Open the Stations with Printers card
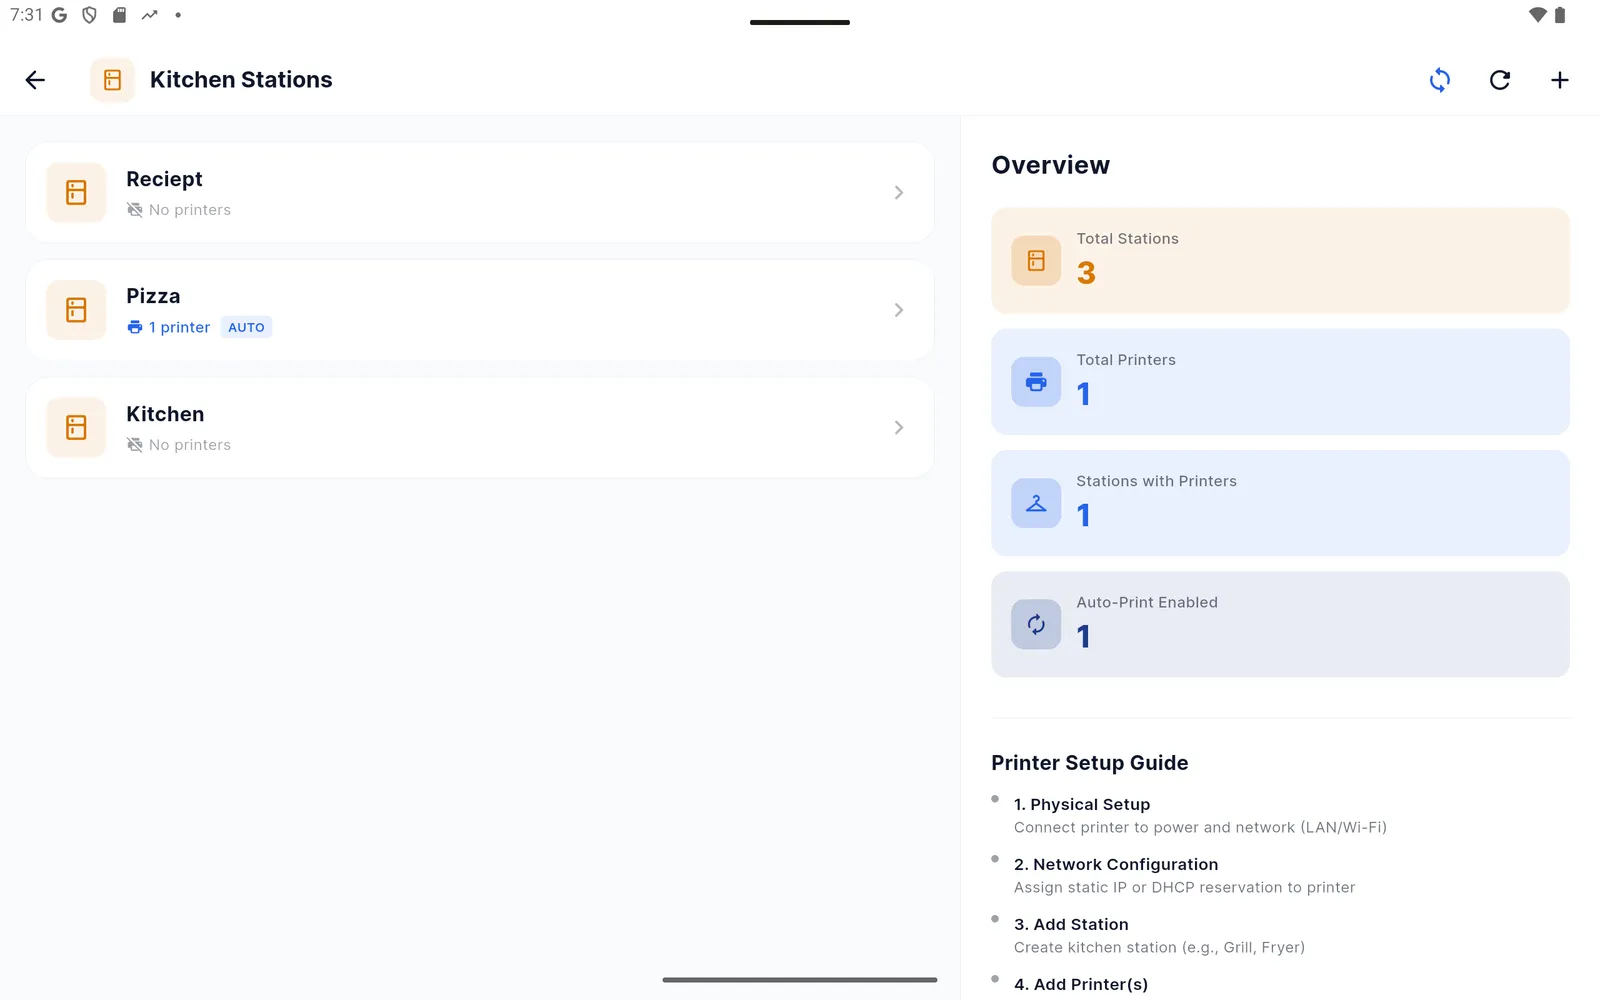The width and height of the screenshot is (1600, 1000). pyautogui.click(x=1280, y=503)
